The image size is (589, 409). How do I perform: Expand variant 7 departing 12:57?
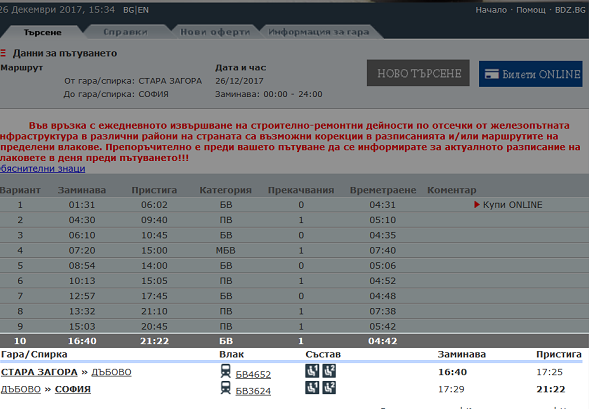click(x=294, y=296)
